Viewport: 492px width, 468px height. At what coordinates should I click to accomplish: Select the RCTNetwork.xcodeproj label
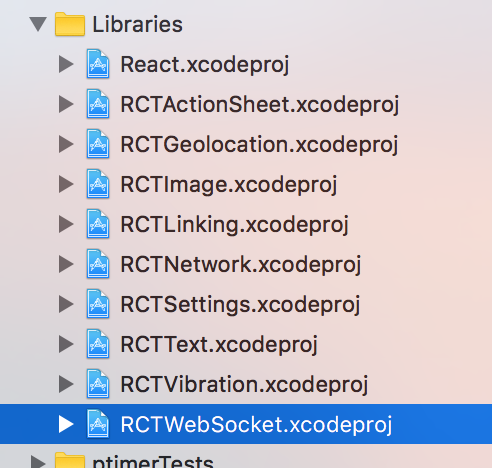click(240, 265)
